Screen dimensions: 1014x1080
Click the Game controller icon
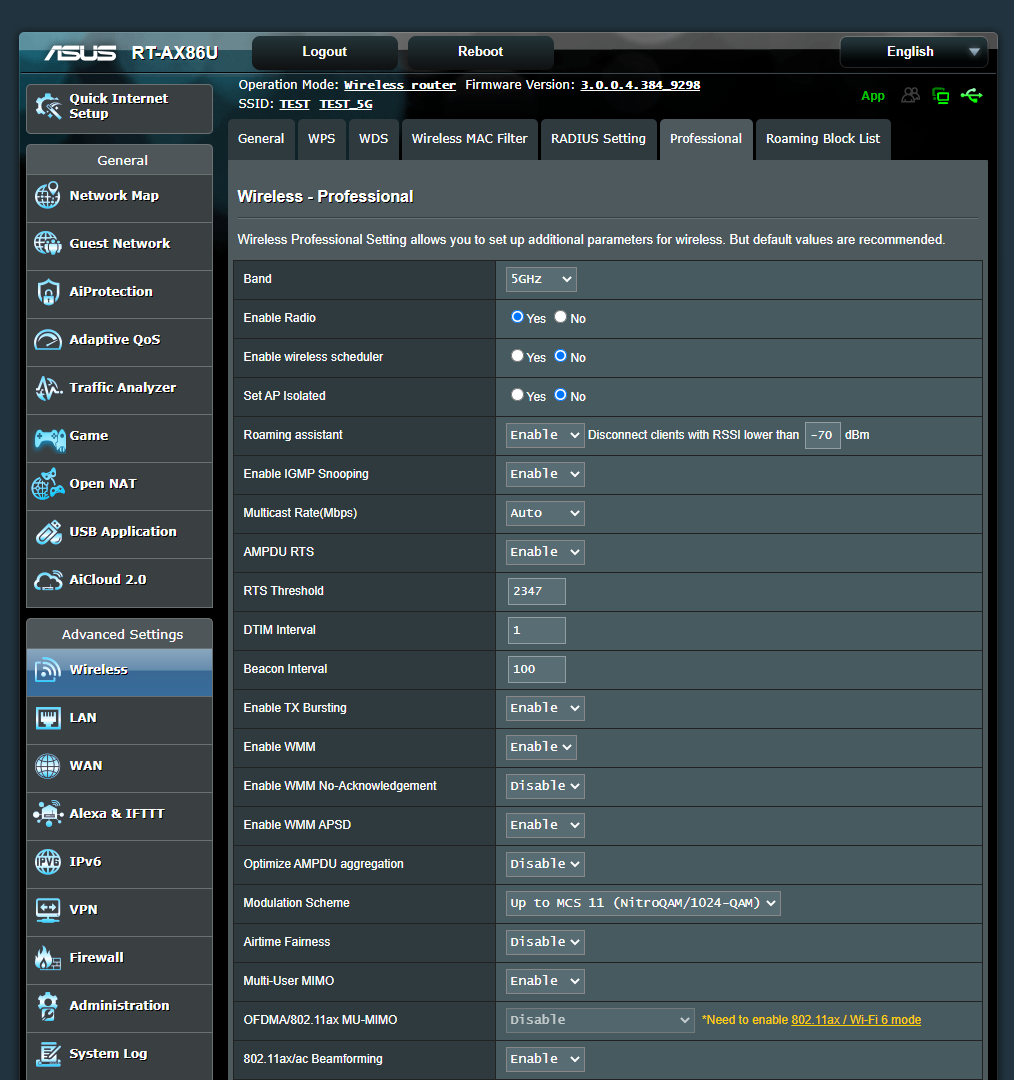pyautogui.click(x=50, y=439)
